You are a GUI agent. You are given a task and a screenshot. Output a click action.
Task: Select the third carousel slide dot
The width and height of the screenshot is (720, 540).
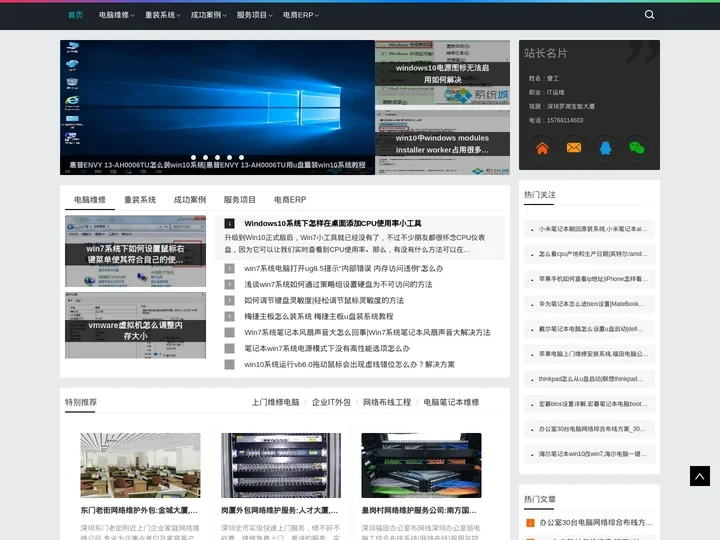coord(217,158)
